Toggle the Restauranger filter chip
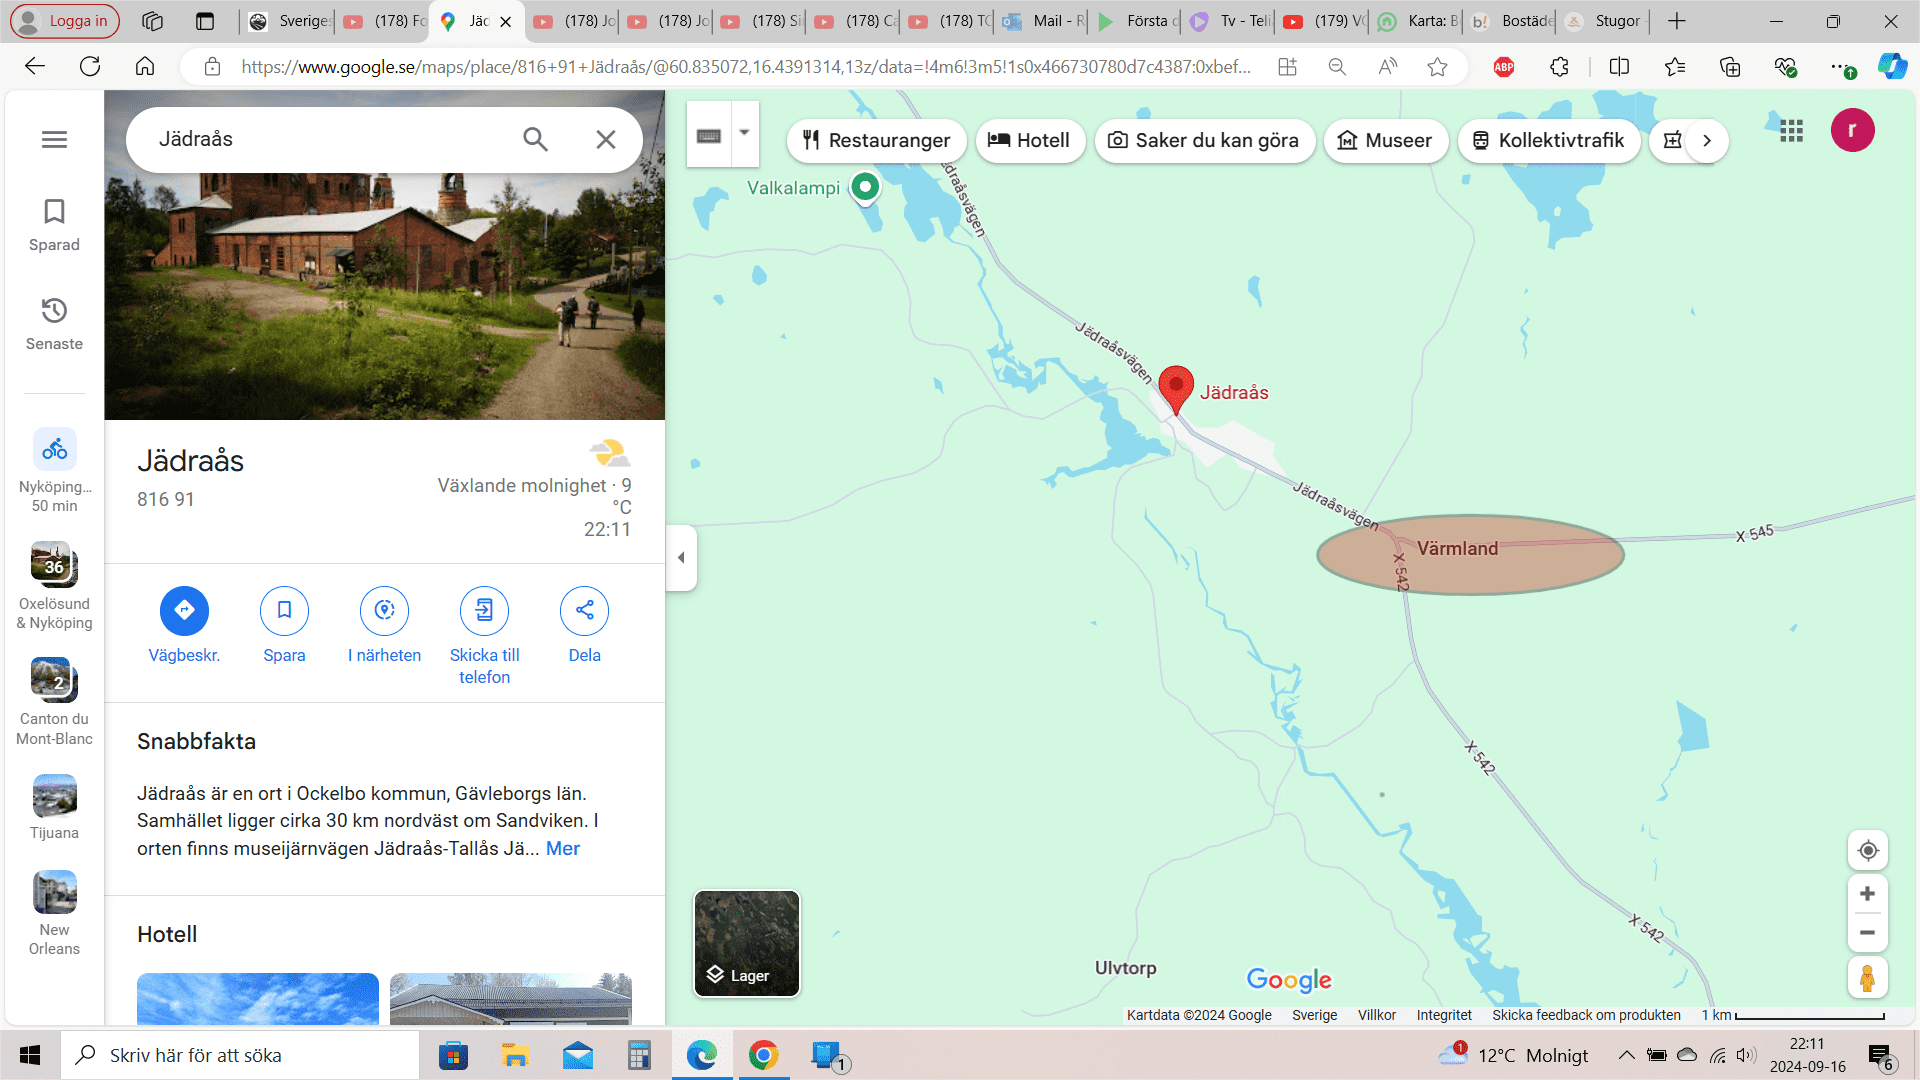1920x1080 pixels. 876,141
